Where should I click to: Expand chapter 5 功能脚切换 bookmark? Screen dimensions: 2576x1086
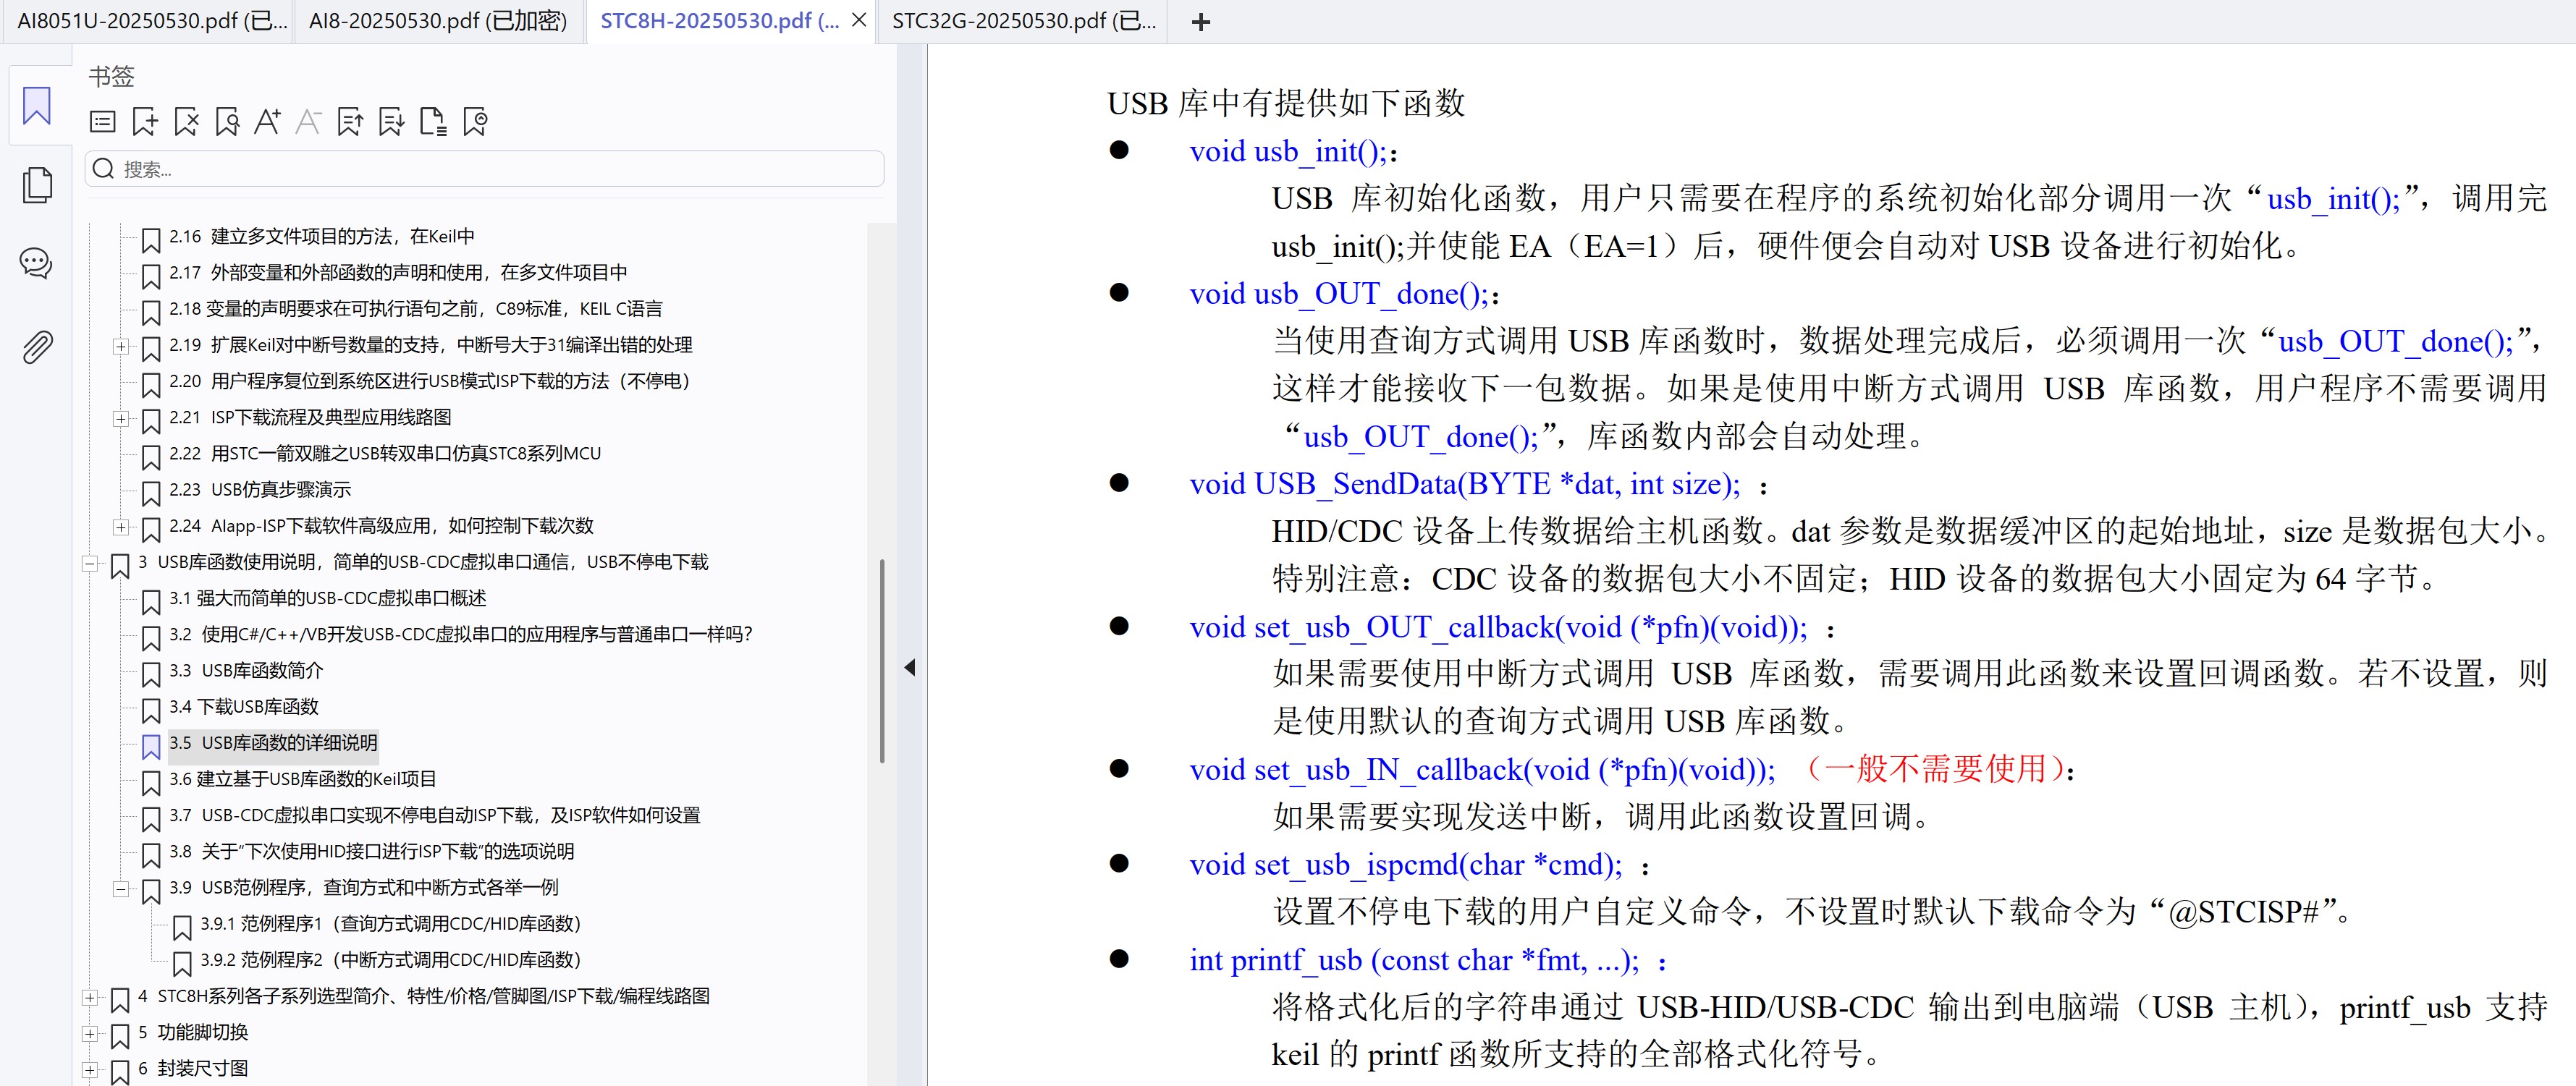(90, 1034)
